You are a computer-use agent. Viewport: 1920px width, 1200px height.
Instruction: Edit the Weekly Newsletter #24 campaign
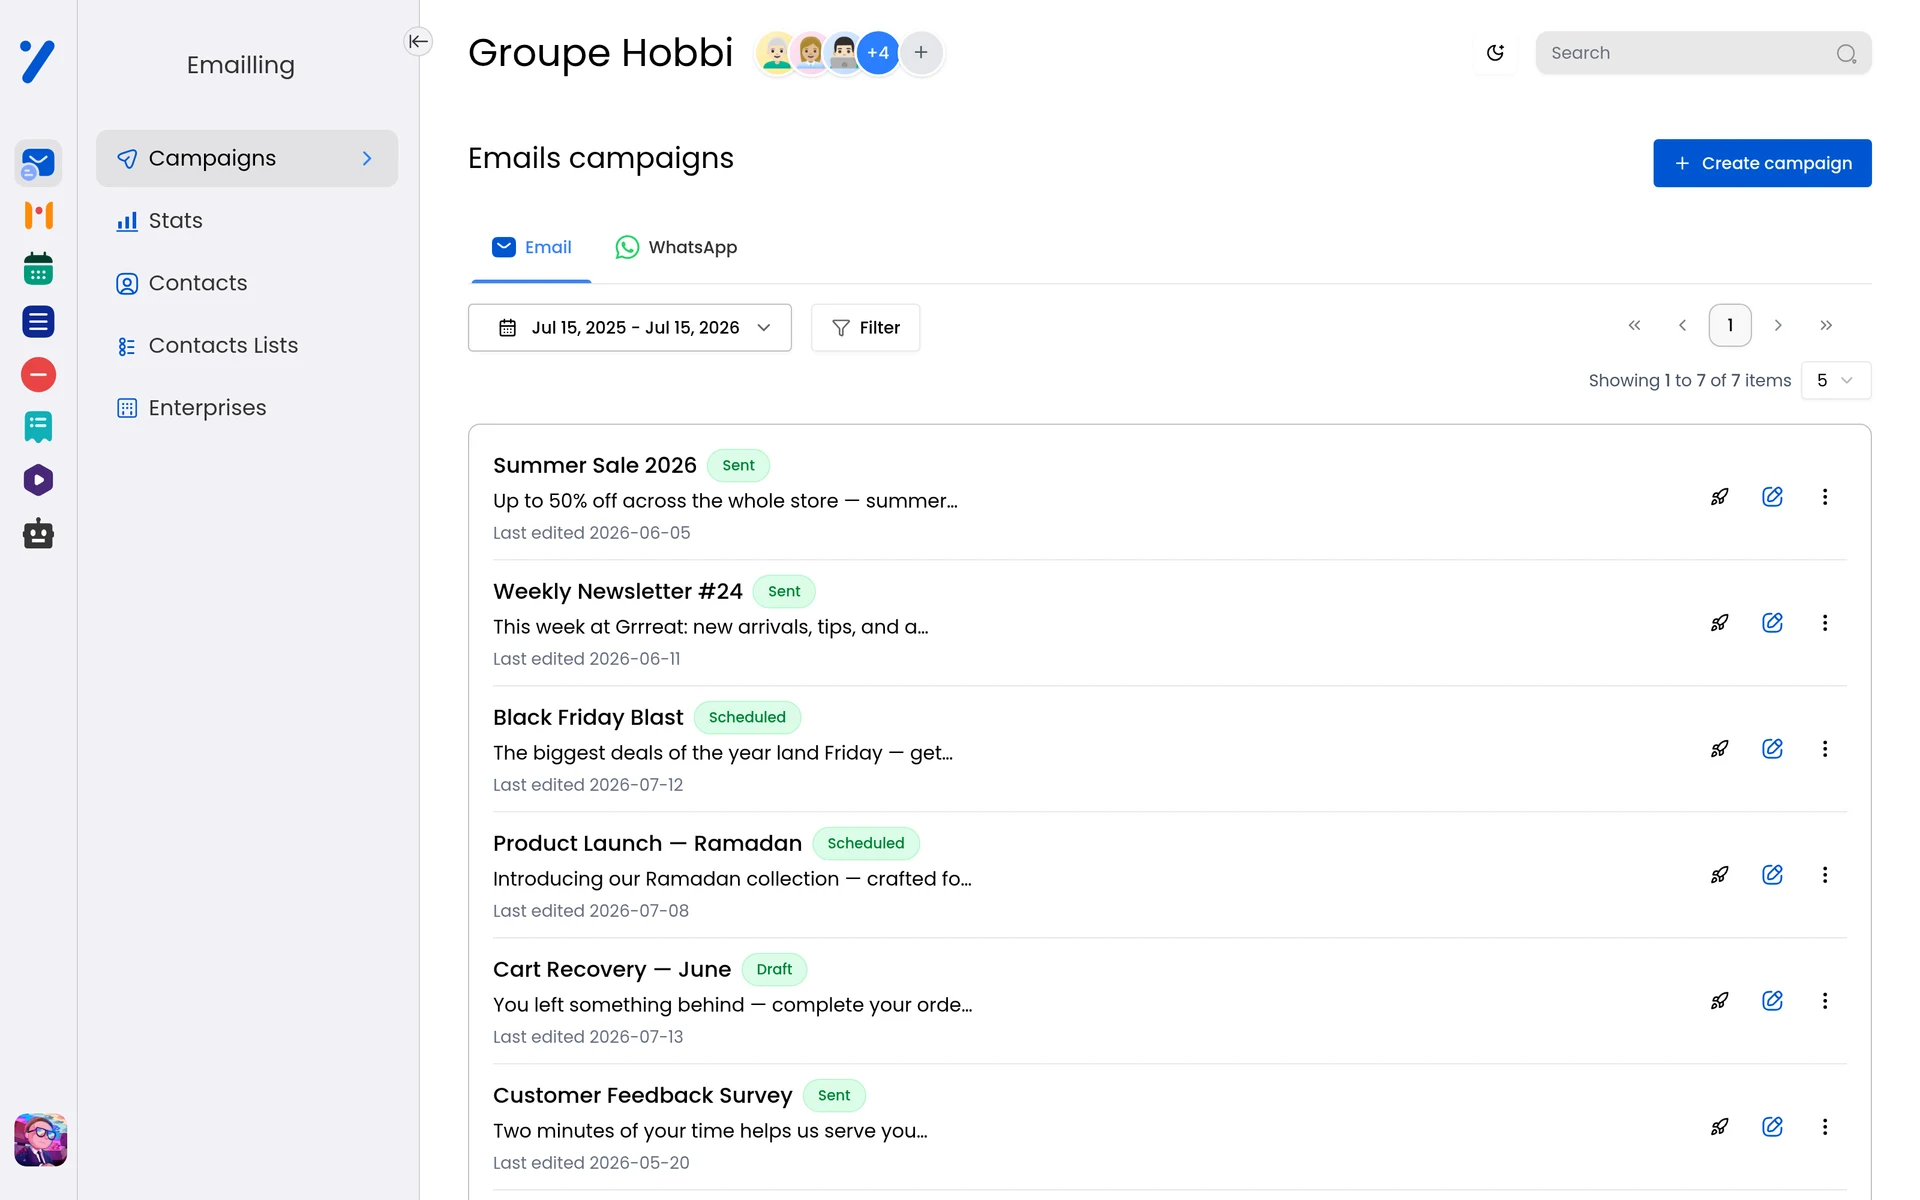click(1772, 623)
